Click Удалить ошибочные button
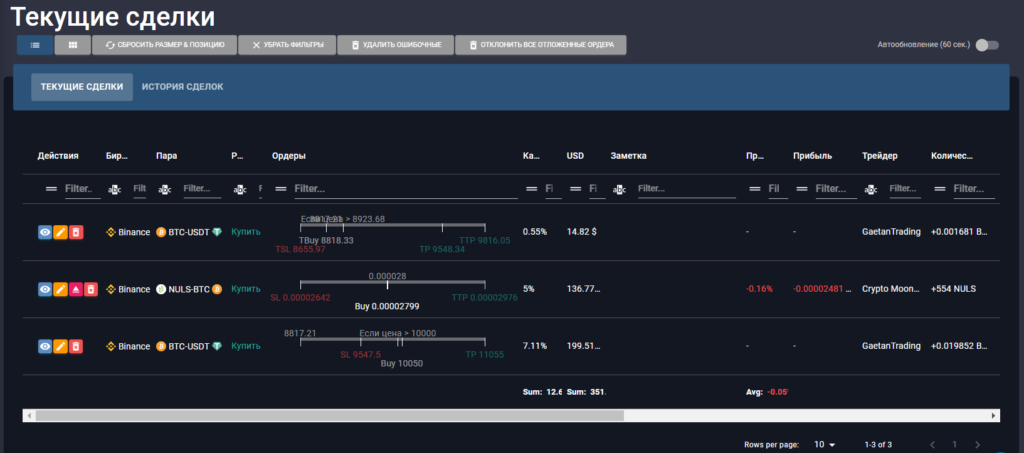Screen dimensions: 1024x453 point(395,45)
